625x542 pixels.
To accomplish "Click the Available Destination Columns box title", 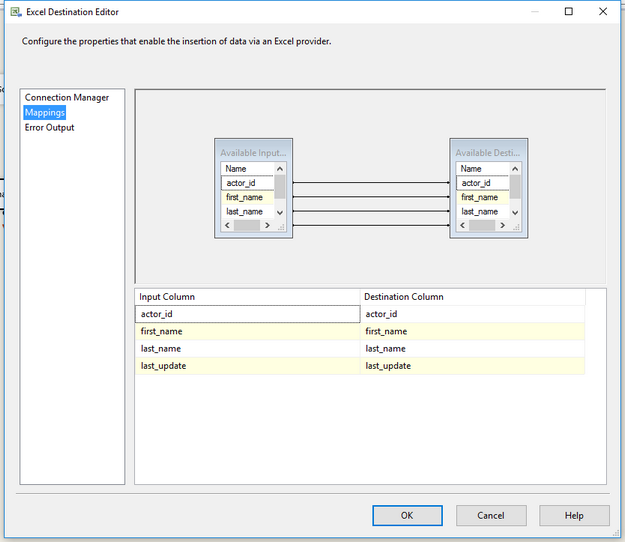I will pyautogui.click(x=487, y=153).
